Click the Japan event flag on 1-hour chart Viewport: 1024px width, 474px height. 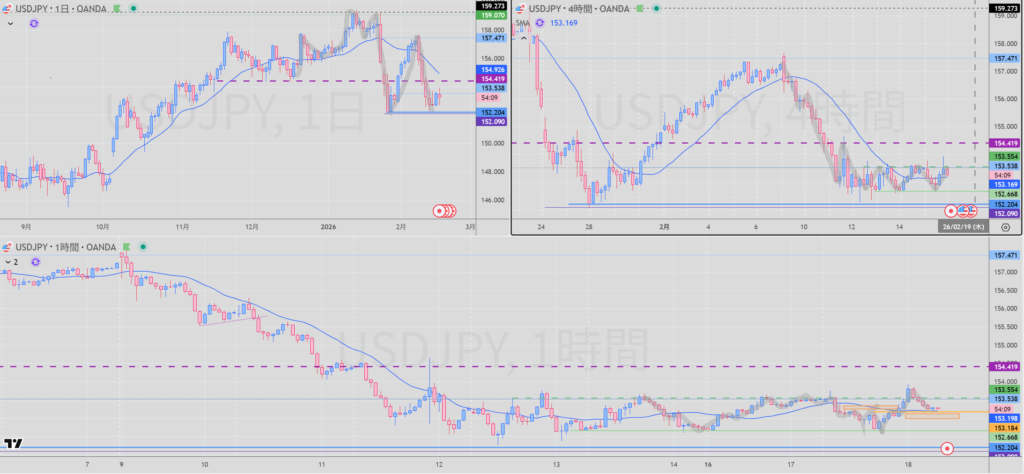948,449
